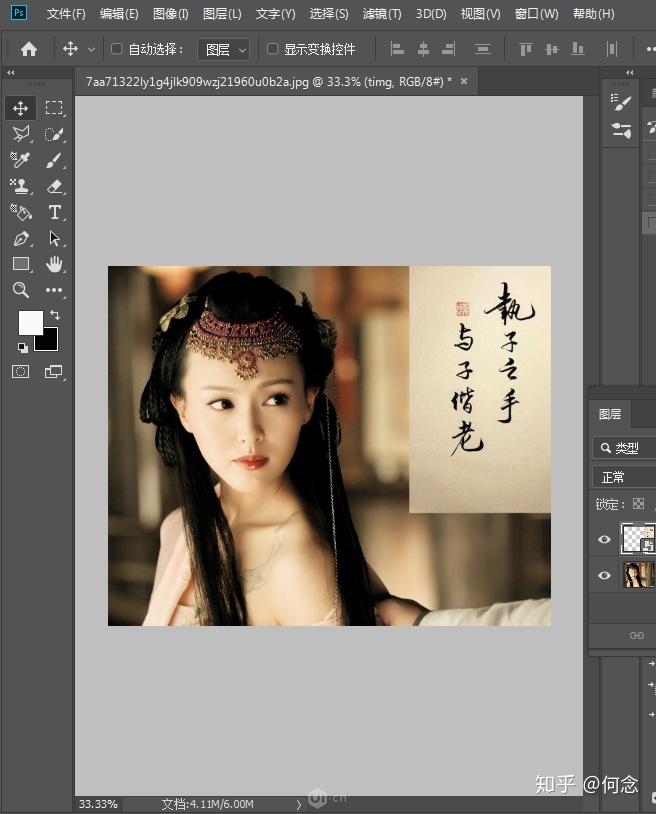The image size is (656, 814).
Task: Enable the 显示变换控件 checkbox
Action: coord(272,49)
